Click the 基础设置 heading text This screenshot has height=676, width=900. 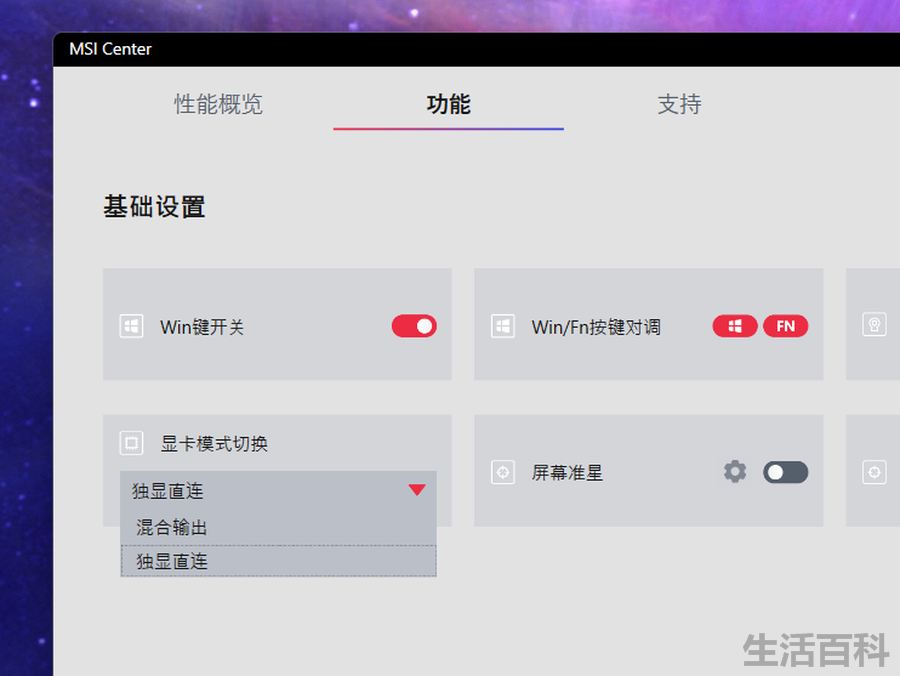[154, 207]
